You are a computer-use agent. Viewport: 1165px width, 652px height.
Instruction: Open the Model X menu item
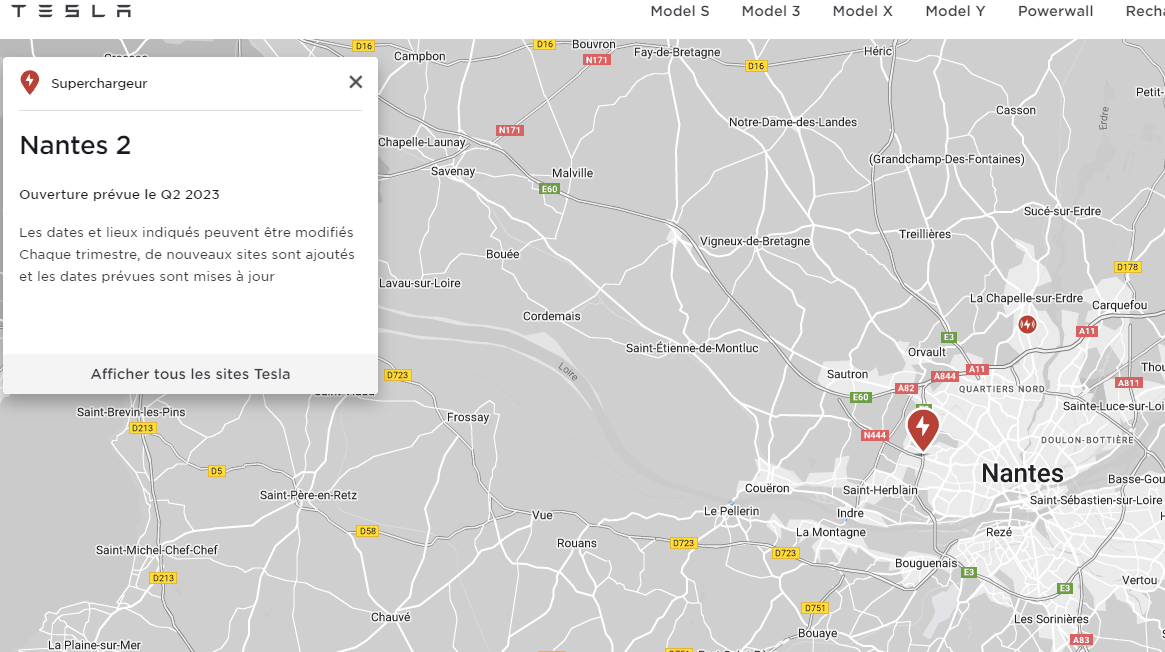tap(863, 11)
